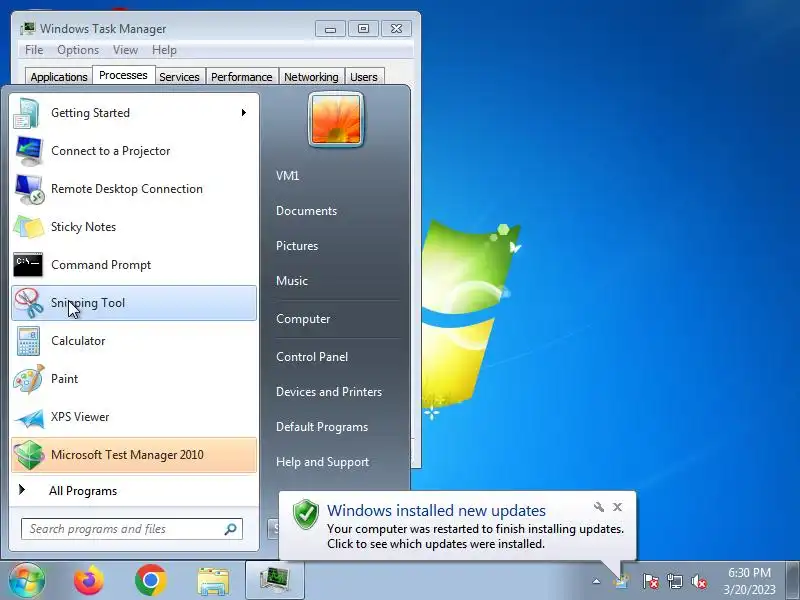Click the Search programs and files field
Viewport: 800px width, 600px height.
(x=132, y=529)
